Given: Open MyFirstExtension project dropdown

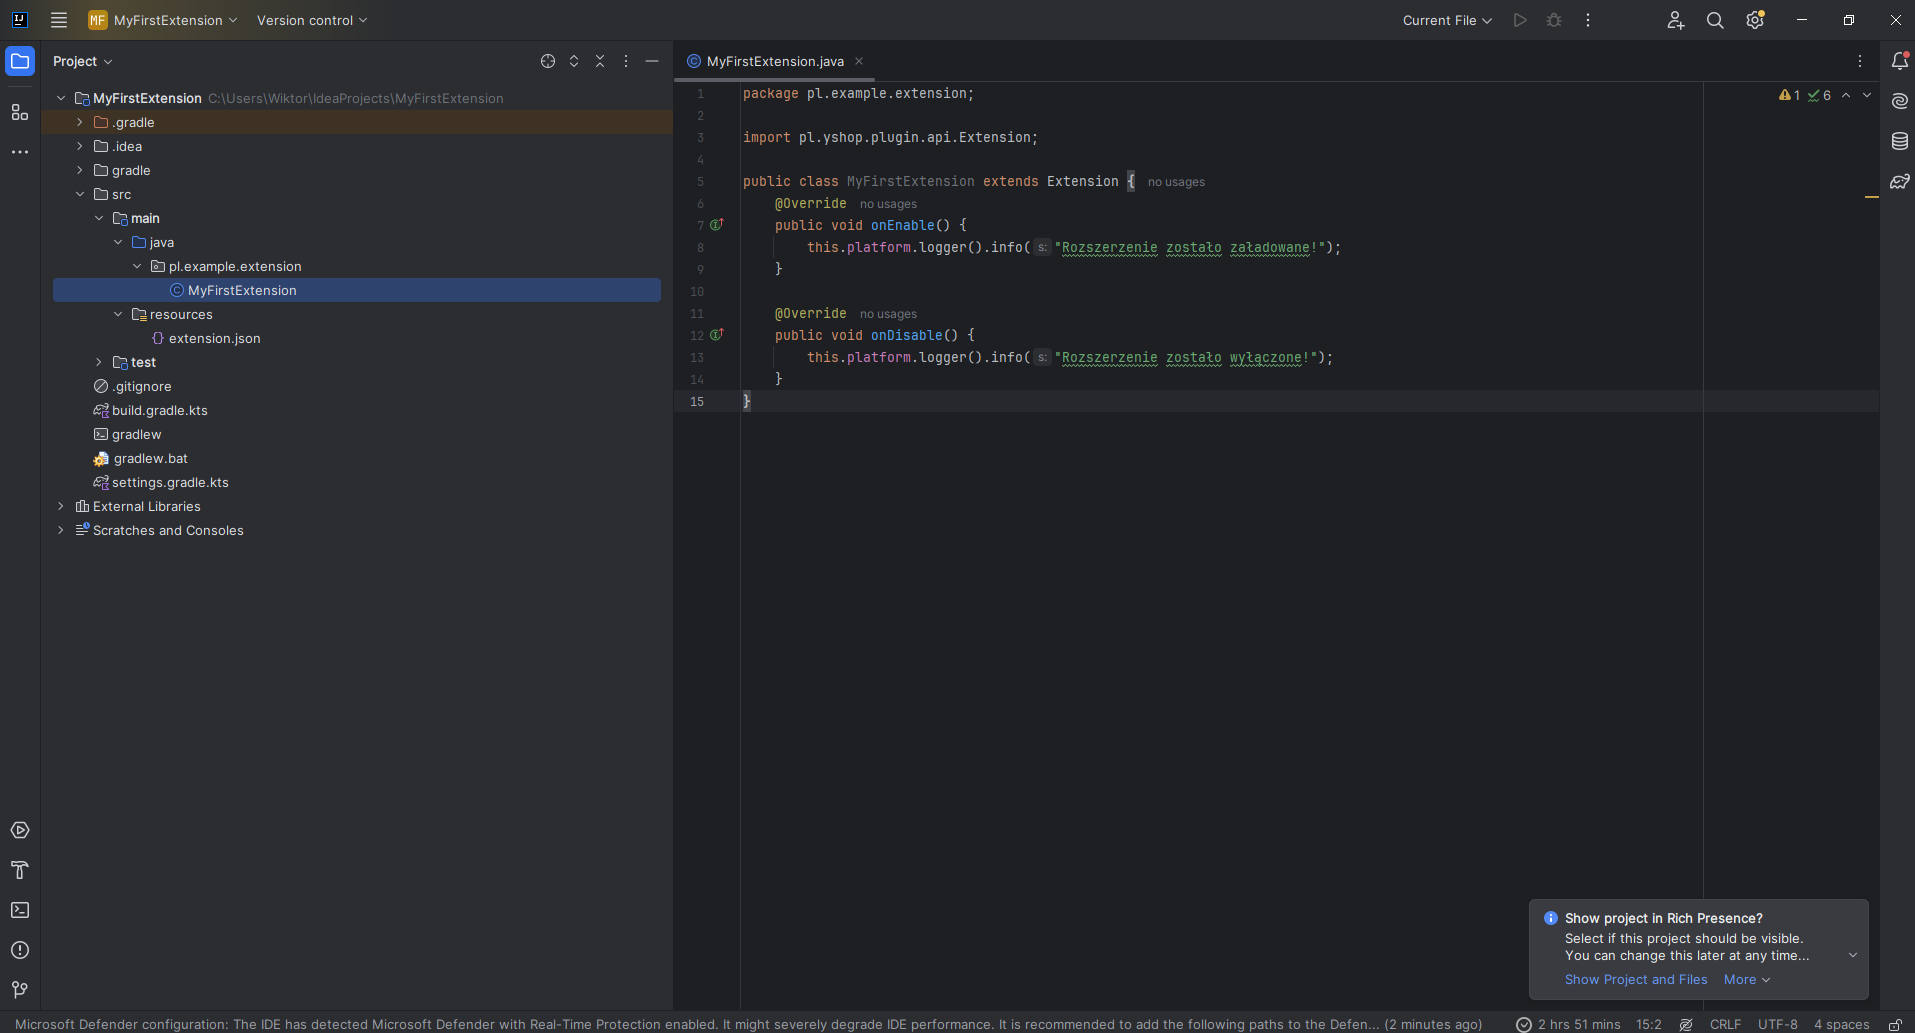Looking at the screenshot, I should (164, 20).
